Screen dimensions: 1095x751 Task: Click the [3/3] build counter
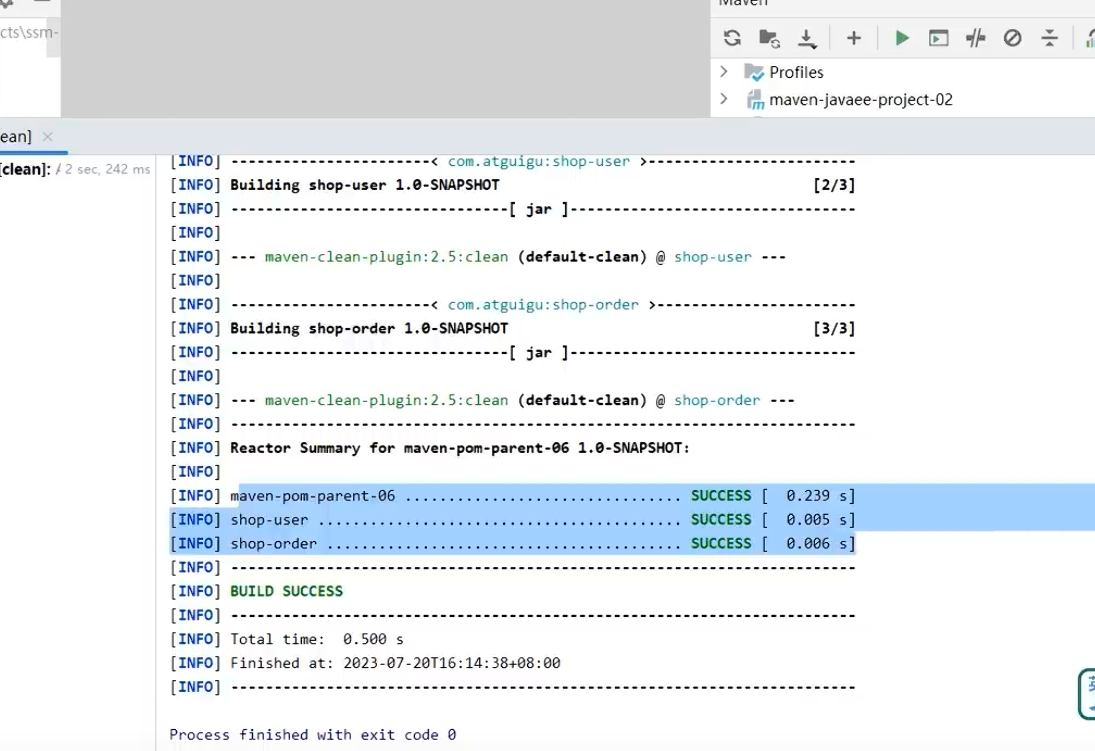point(834,328)
